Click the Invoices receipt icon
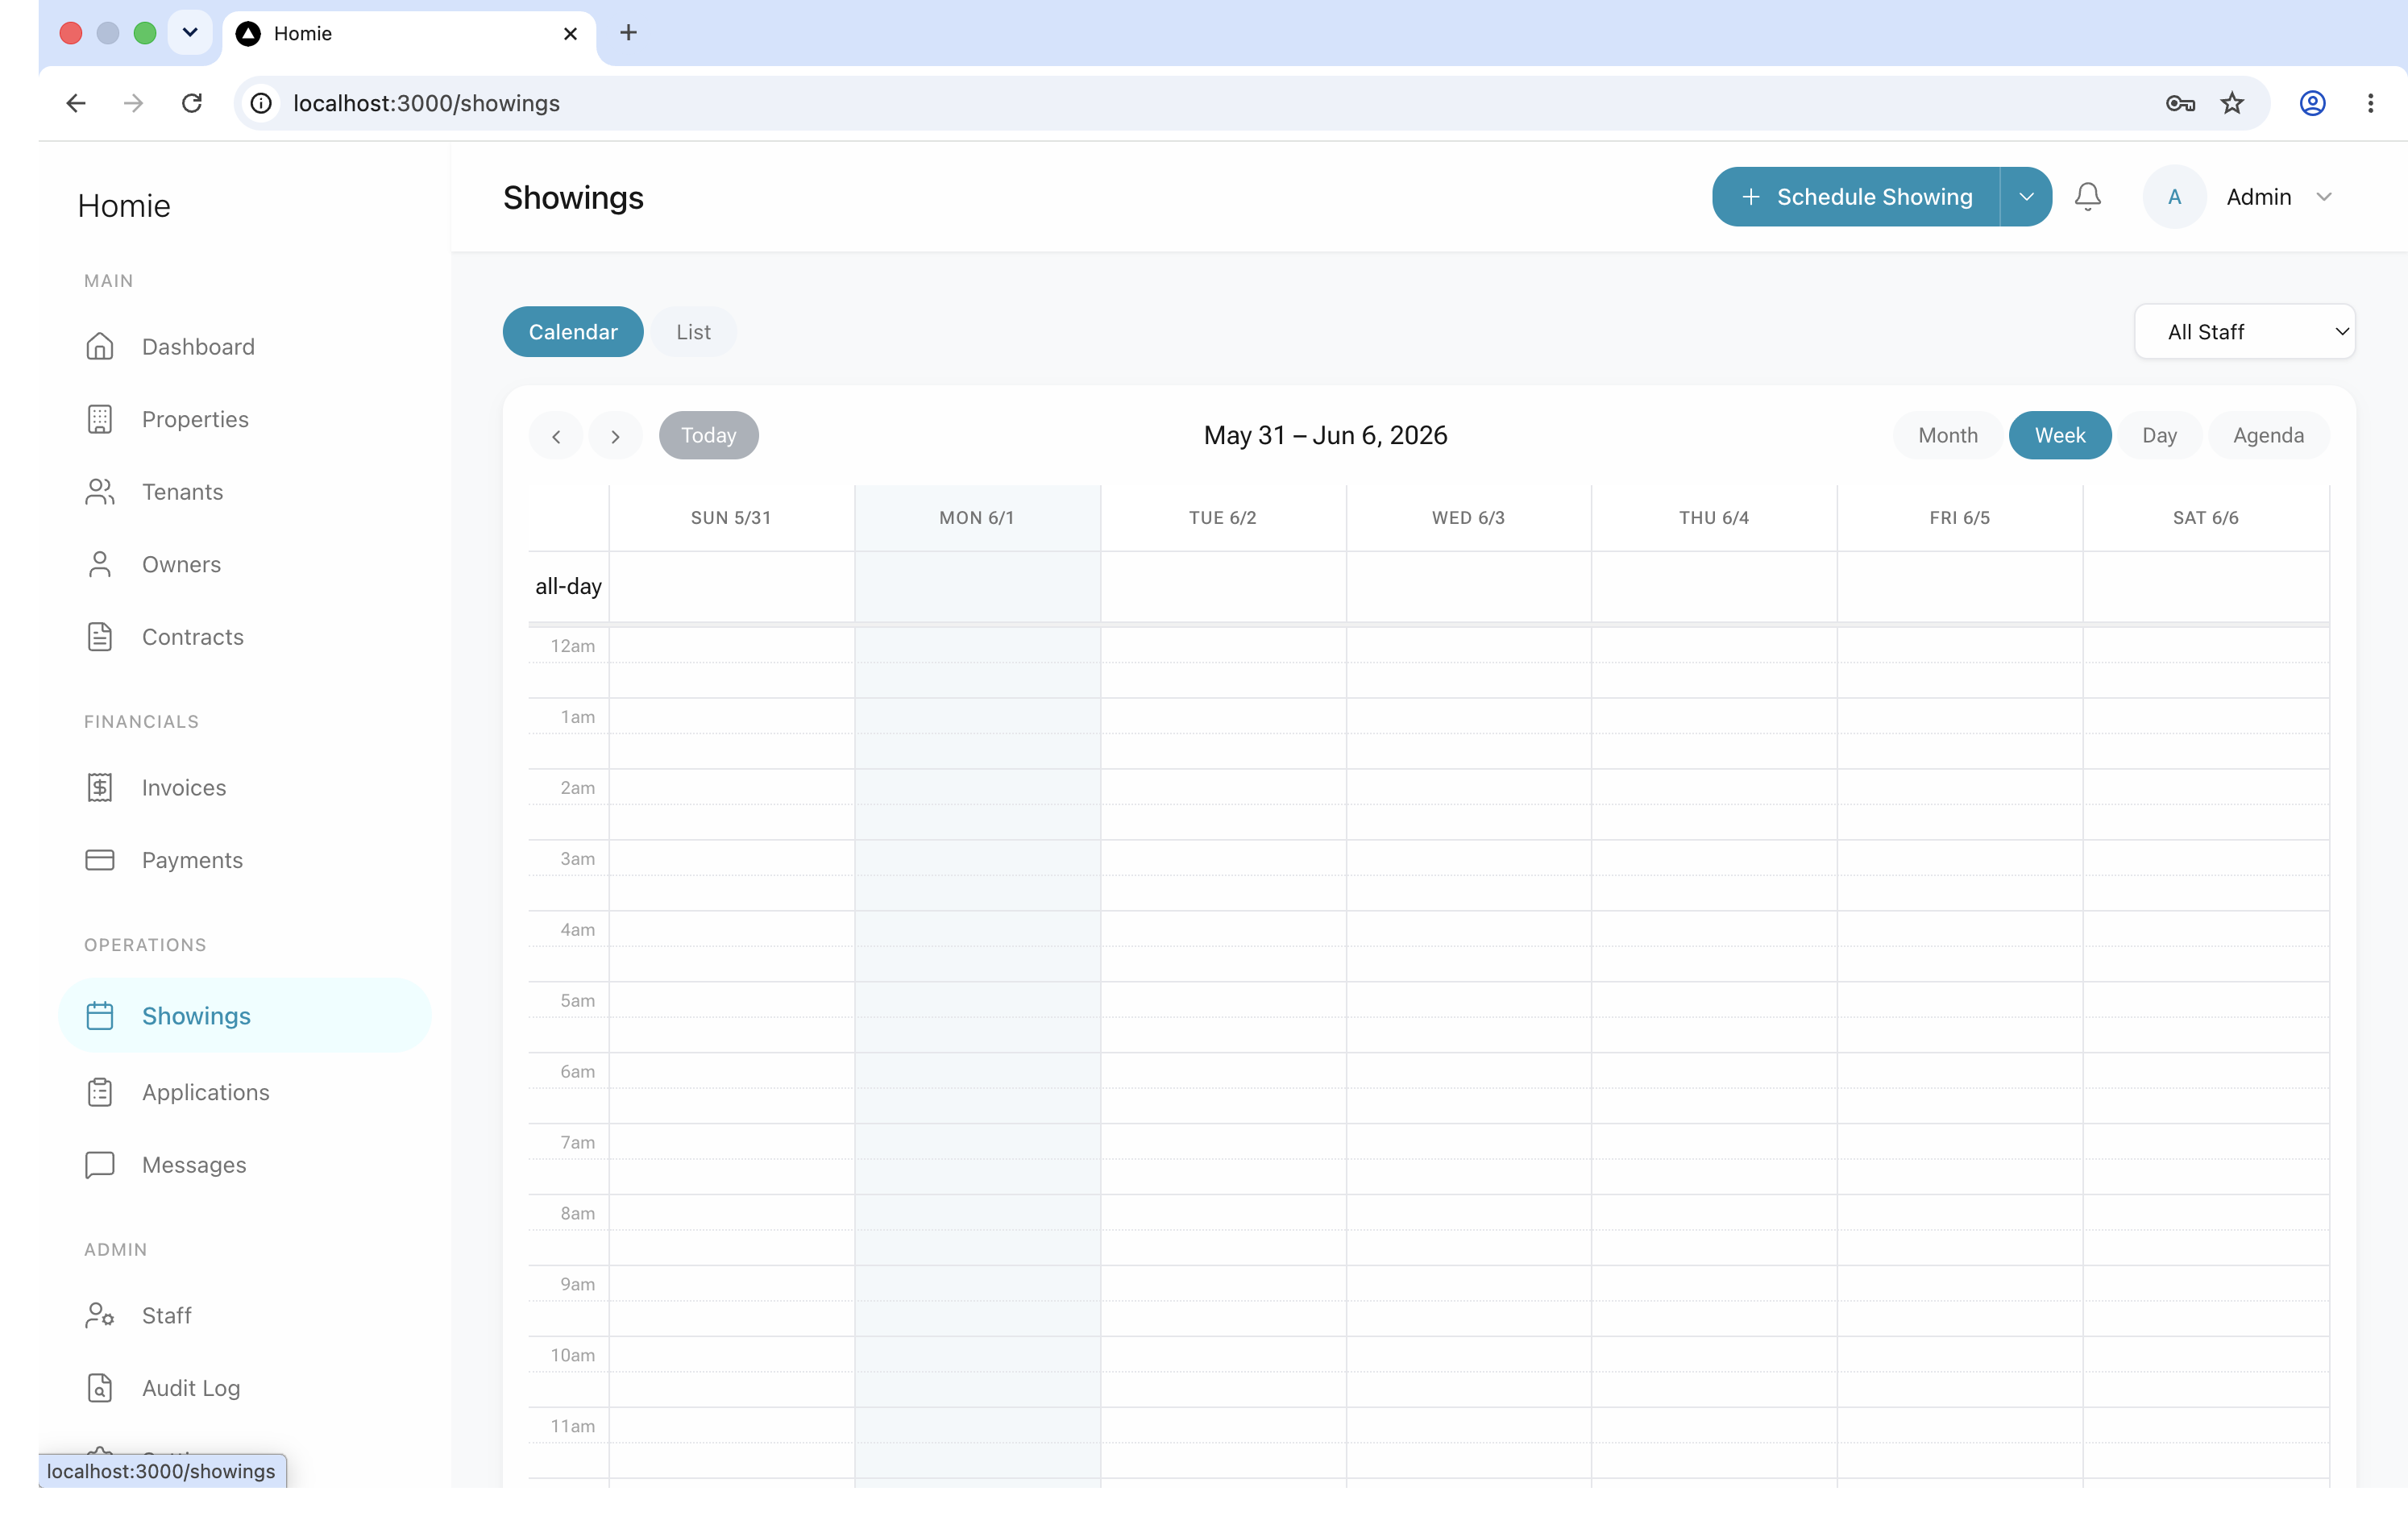 tap(100, 788)
